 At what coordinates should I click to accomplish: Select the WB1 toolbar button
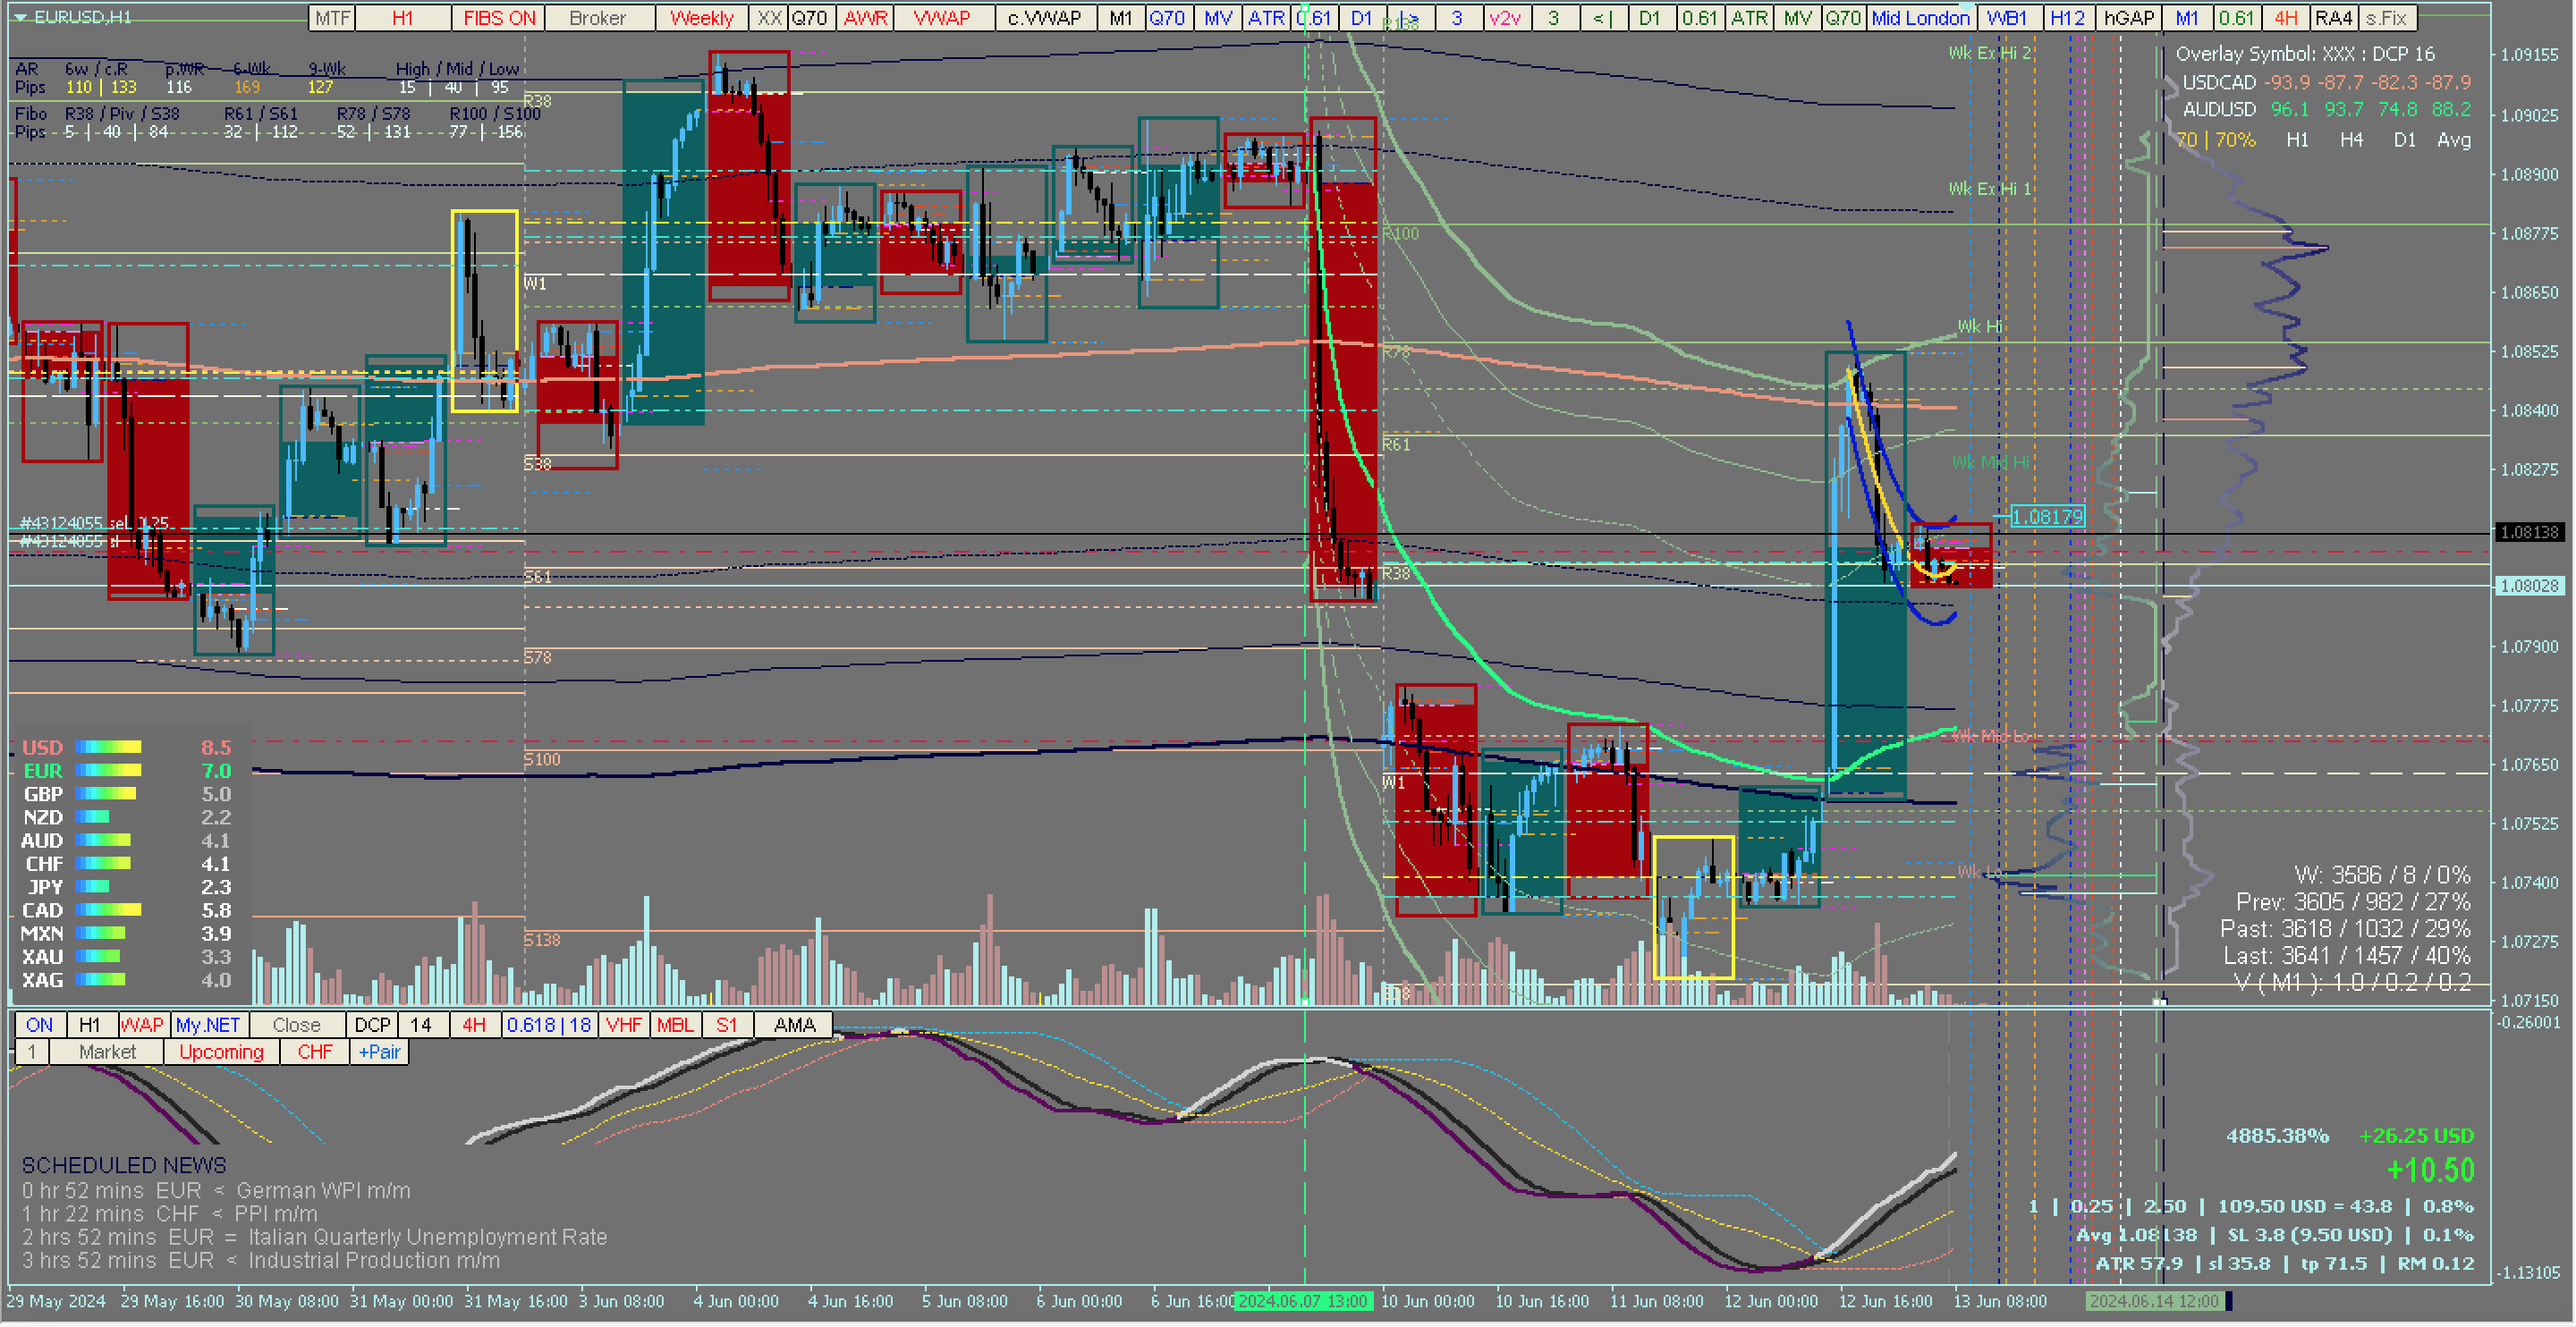pos(2007,18)
